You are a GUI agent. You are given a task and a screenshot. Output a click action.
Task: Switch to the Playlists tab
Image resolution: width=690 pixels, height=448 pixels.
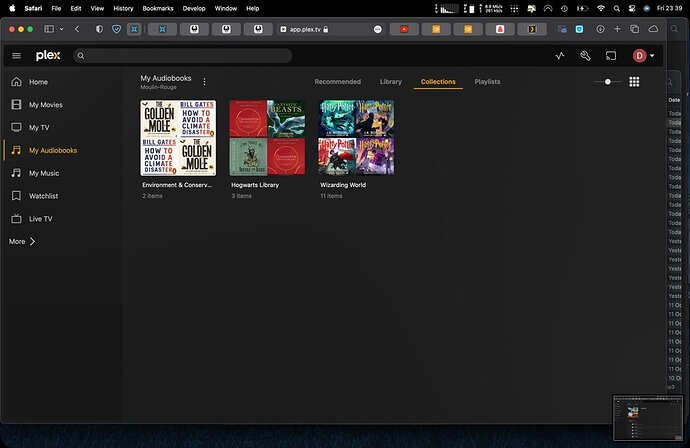coord(487,82)
